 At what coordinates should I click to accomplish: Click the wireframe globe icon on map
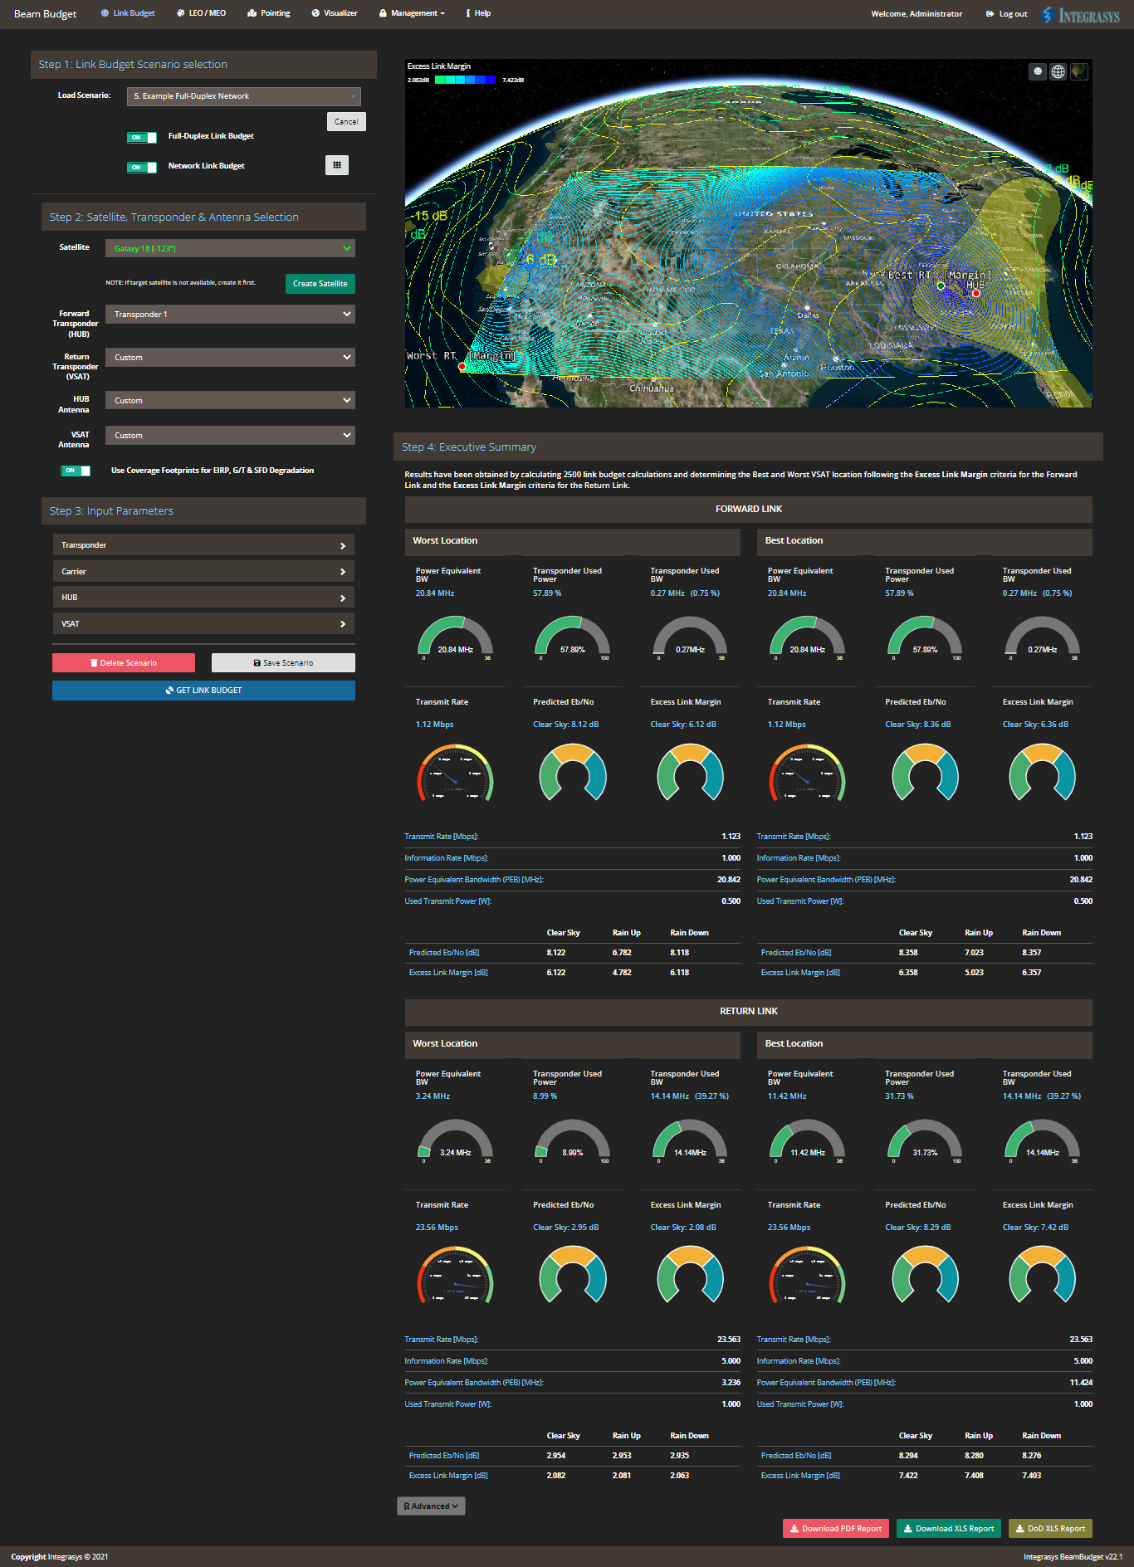tap(1058, 71)
